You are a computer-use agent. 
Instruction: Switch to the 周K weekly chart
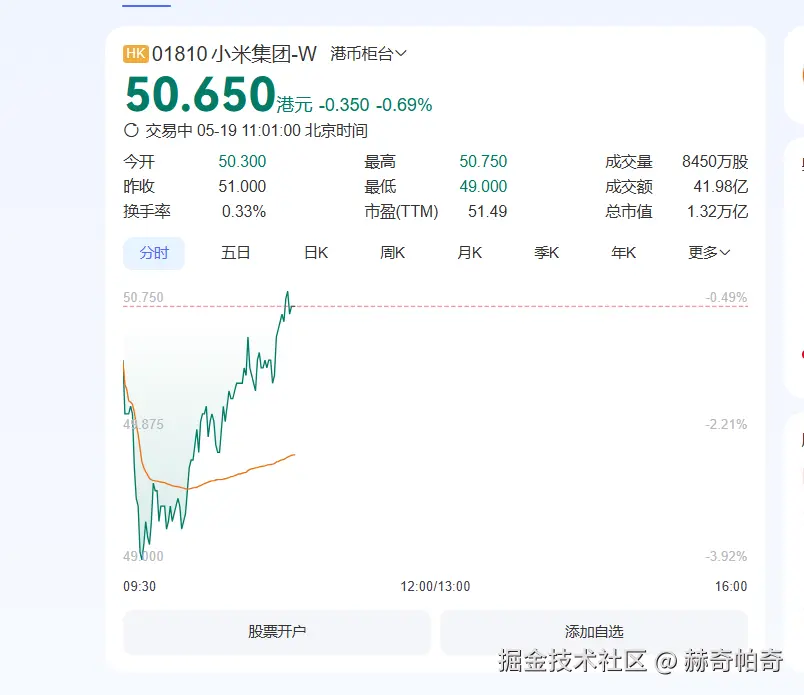[x=391, y=253]
